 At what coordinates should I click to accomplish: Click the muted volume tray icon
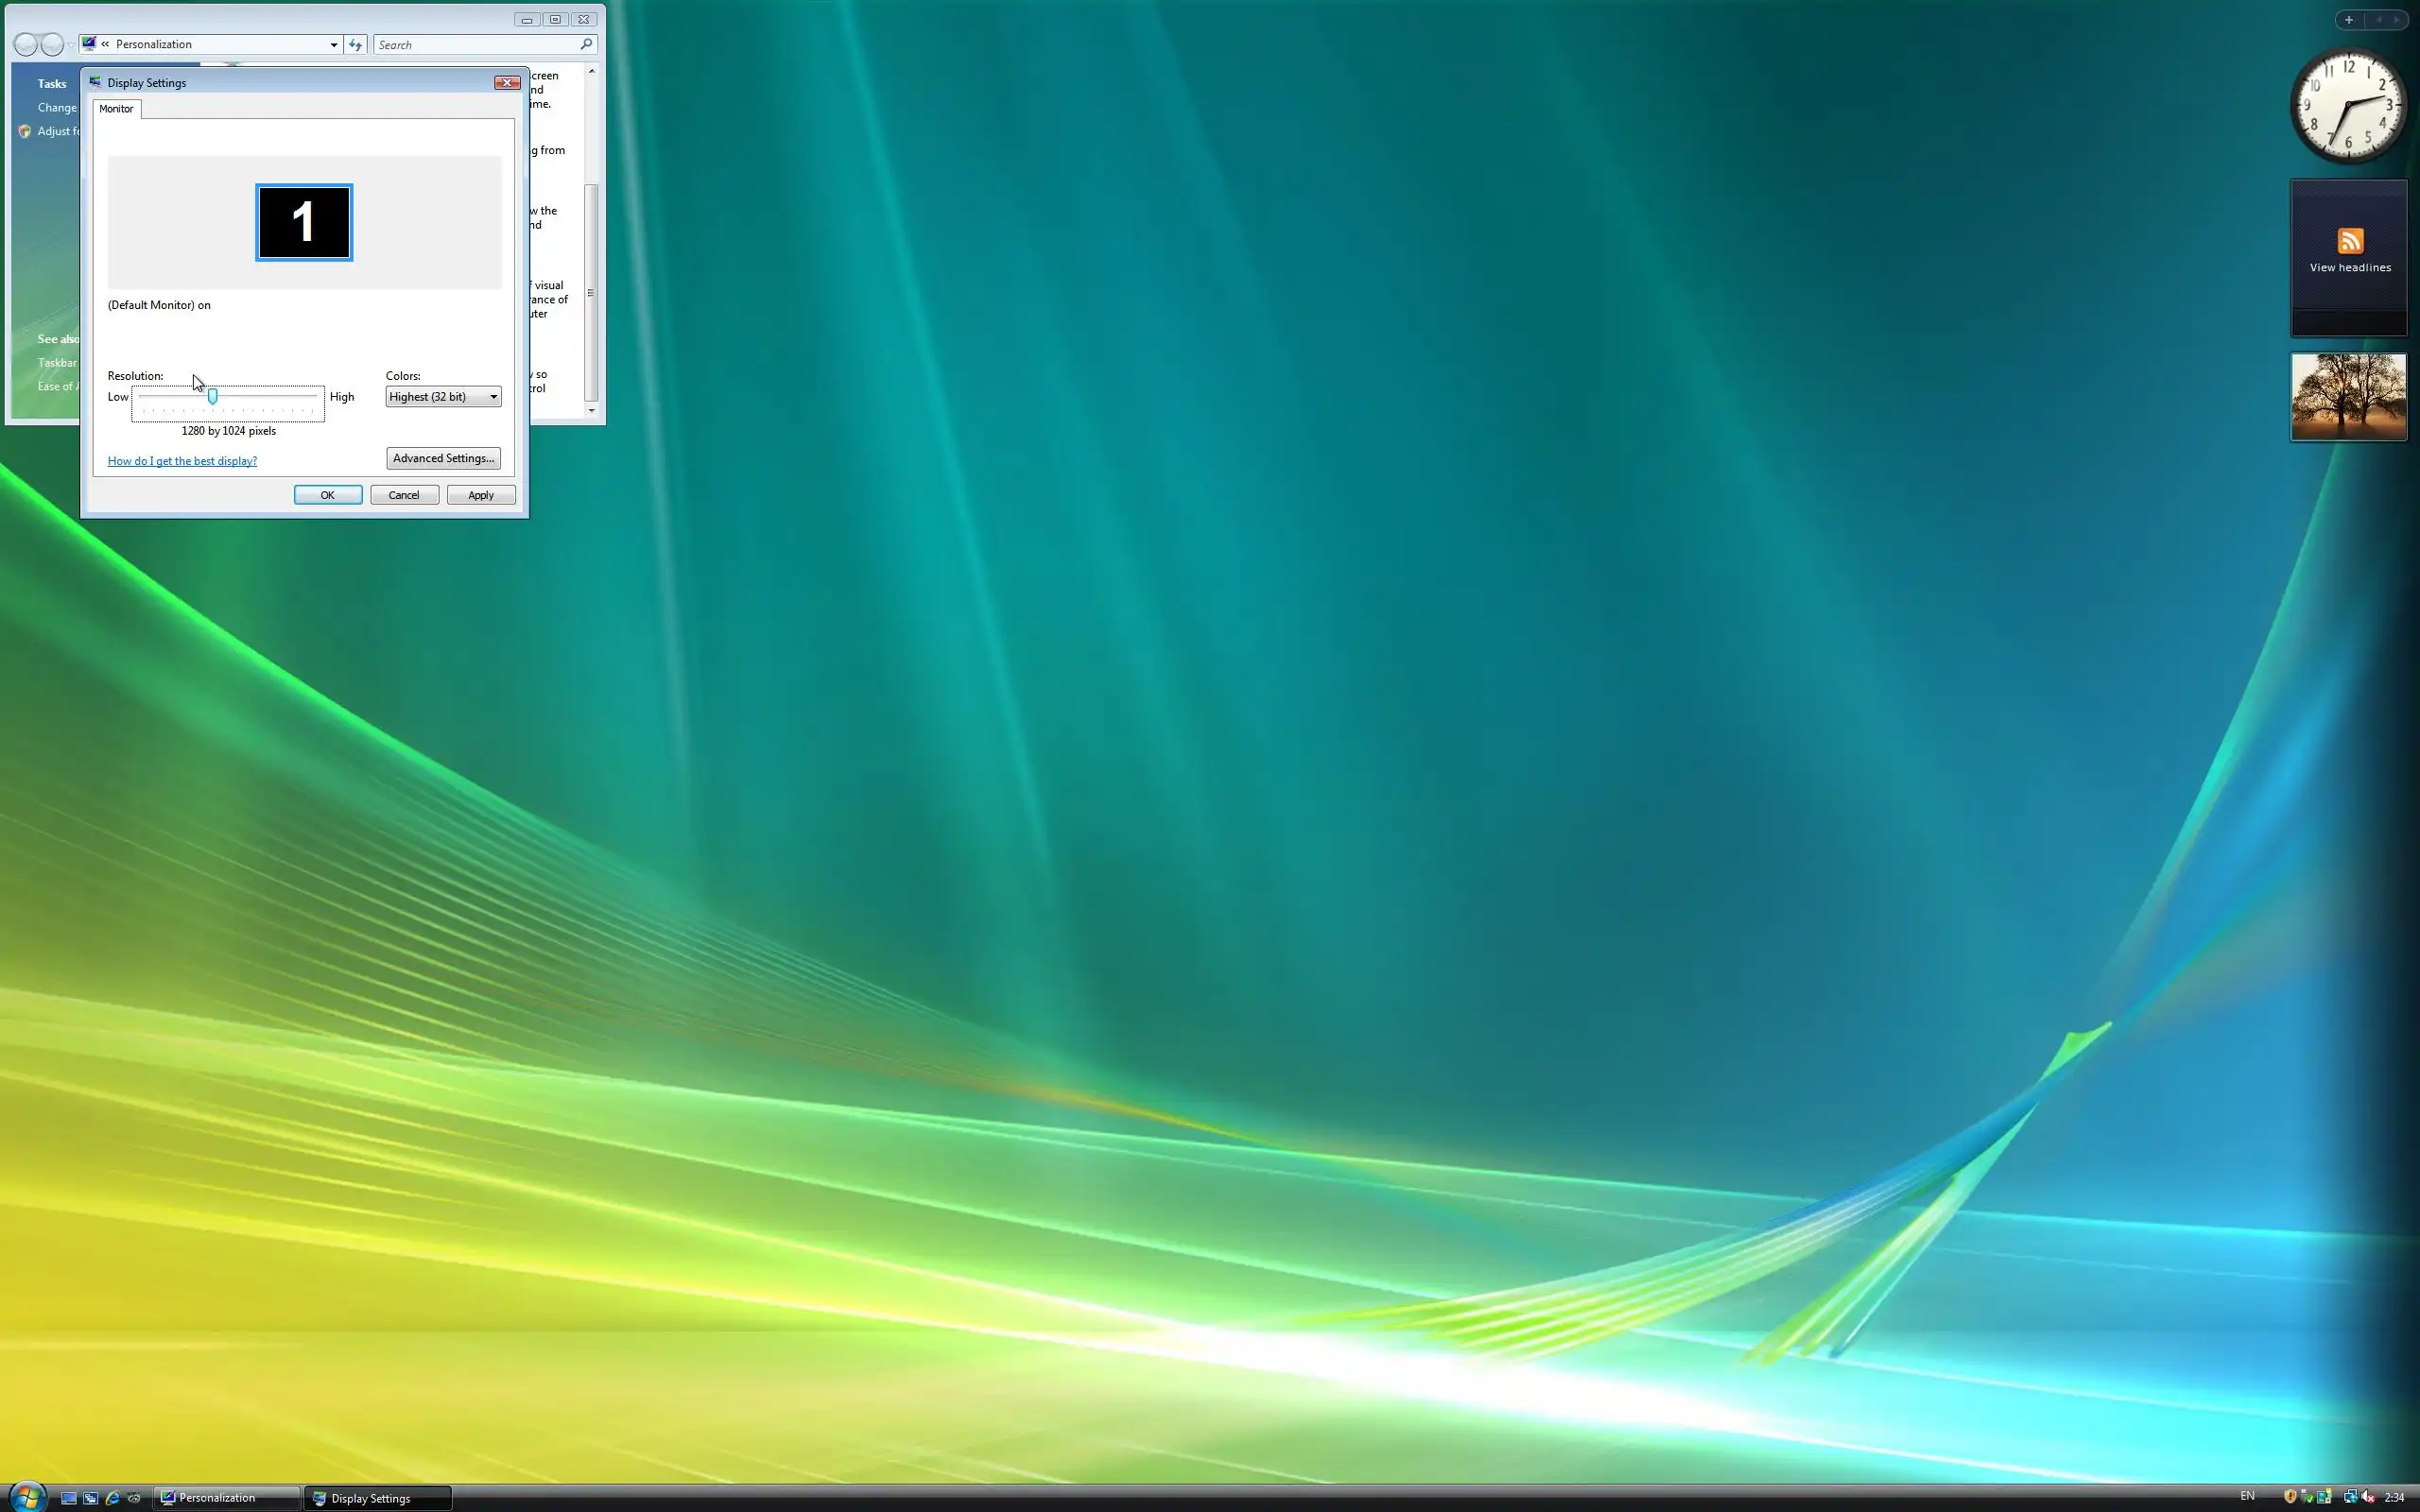[2367, 1497]
